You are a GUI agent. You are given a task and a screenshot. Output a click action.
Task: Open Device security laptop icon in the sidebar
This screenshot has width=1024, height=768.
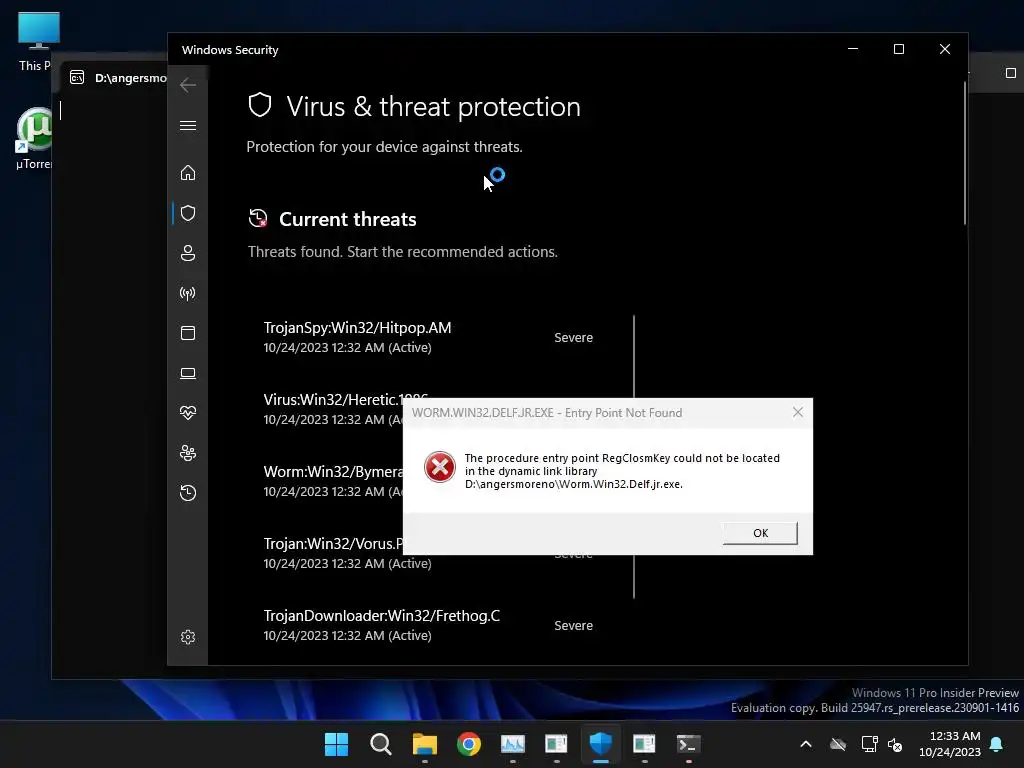point(187,373)
